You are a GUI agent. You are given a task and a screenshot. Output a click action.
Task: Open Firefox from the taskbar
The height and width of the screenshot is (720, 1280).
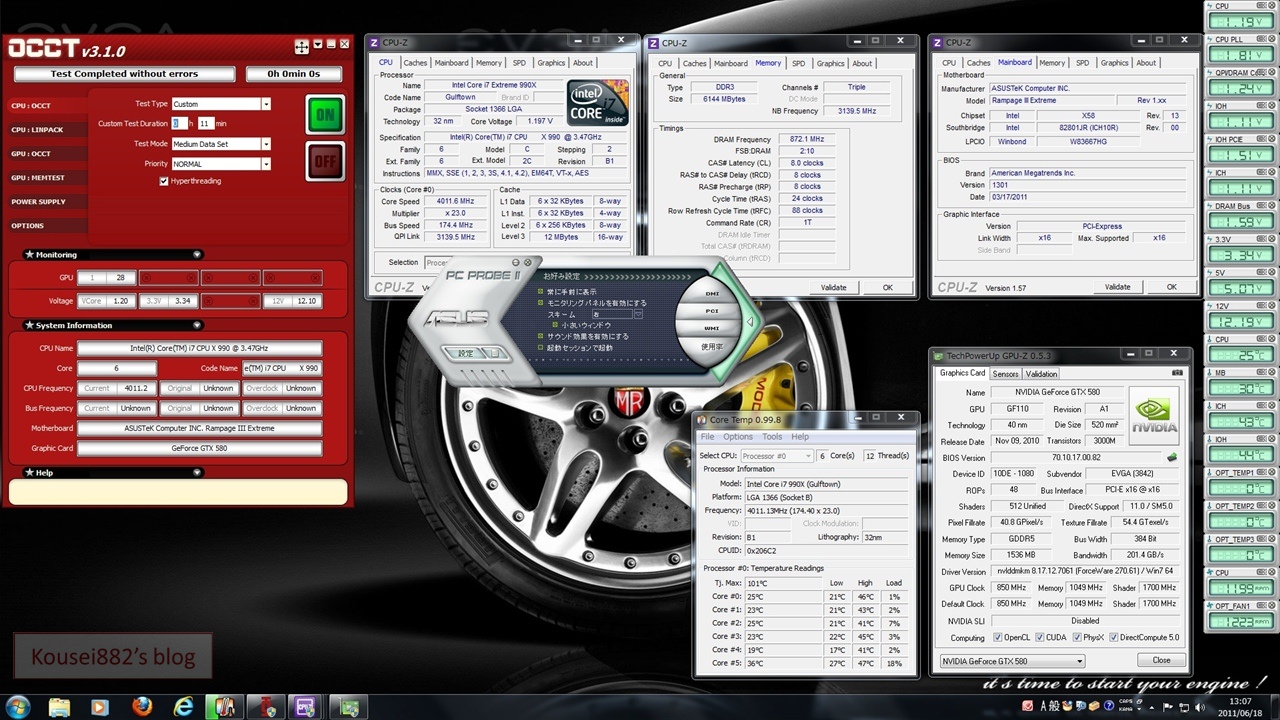(142, 707)
